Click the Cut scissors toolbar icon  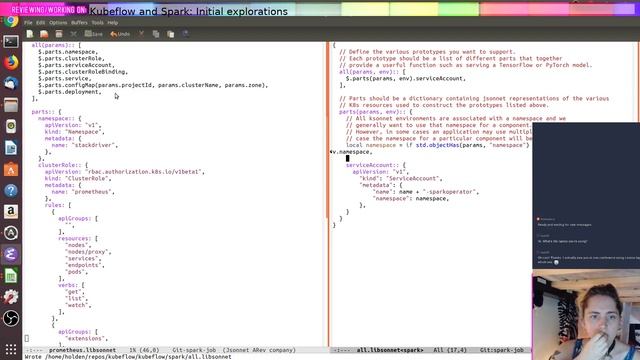pyautogui.click(x=141, y=34)
